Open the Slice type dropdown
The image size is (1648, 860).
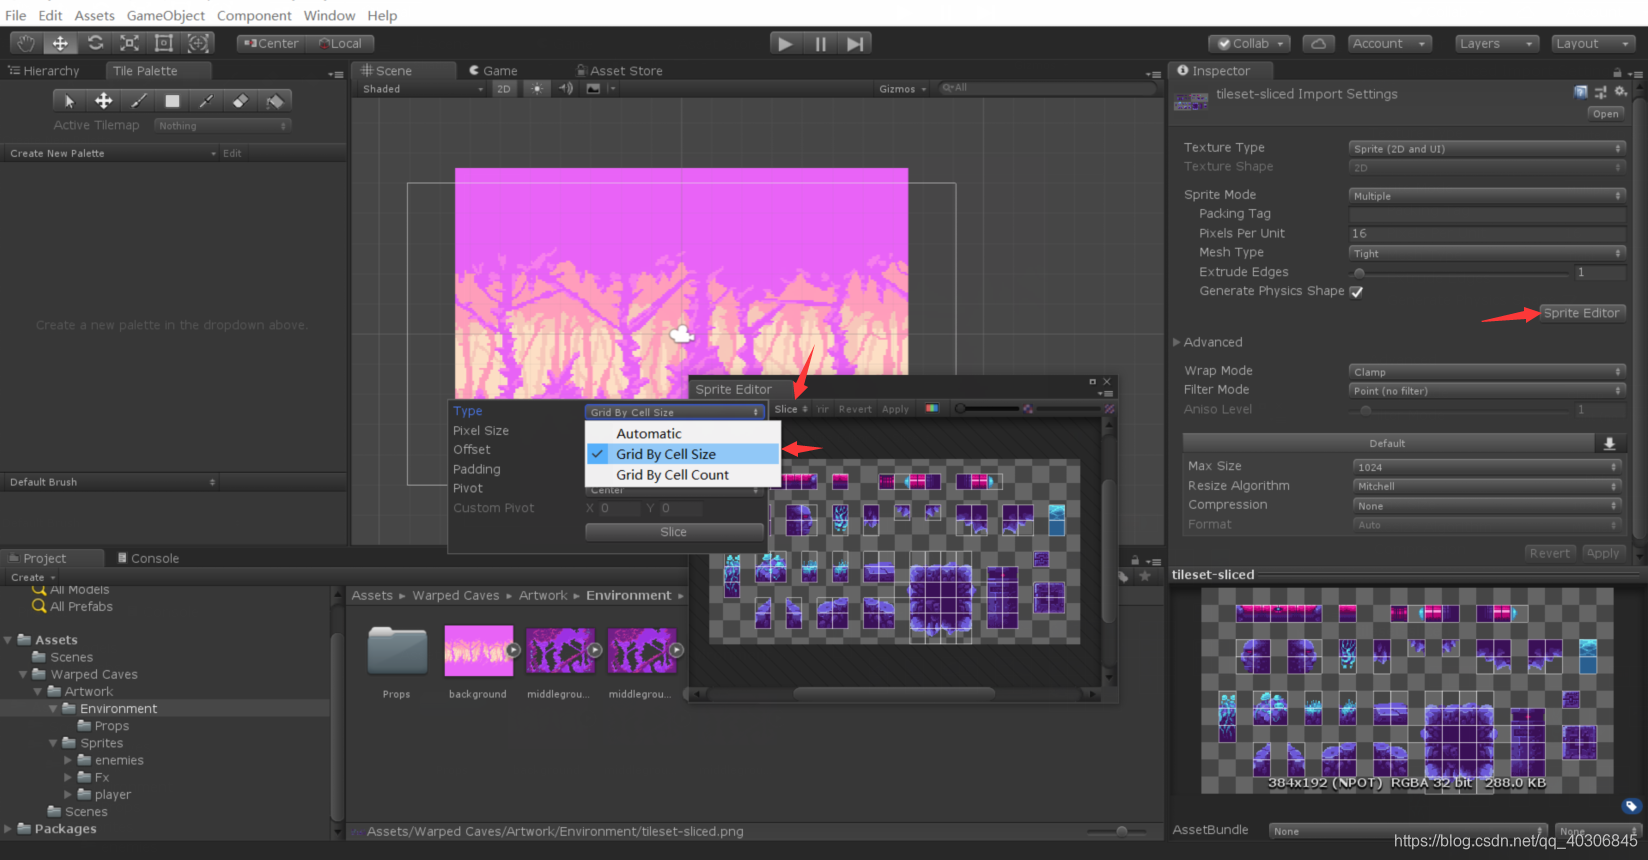coord(674,412)
